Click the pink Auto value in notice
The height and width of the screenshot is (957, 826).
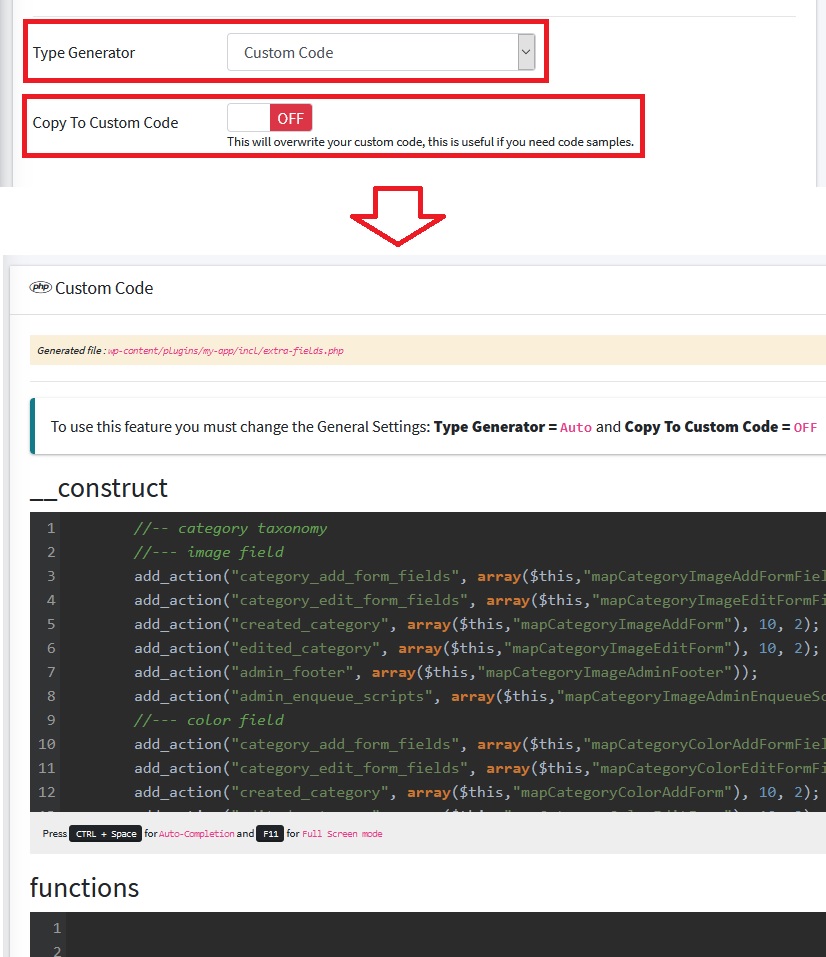click(575, 427)
